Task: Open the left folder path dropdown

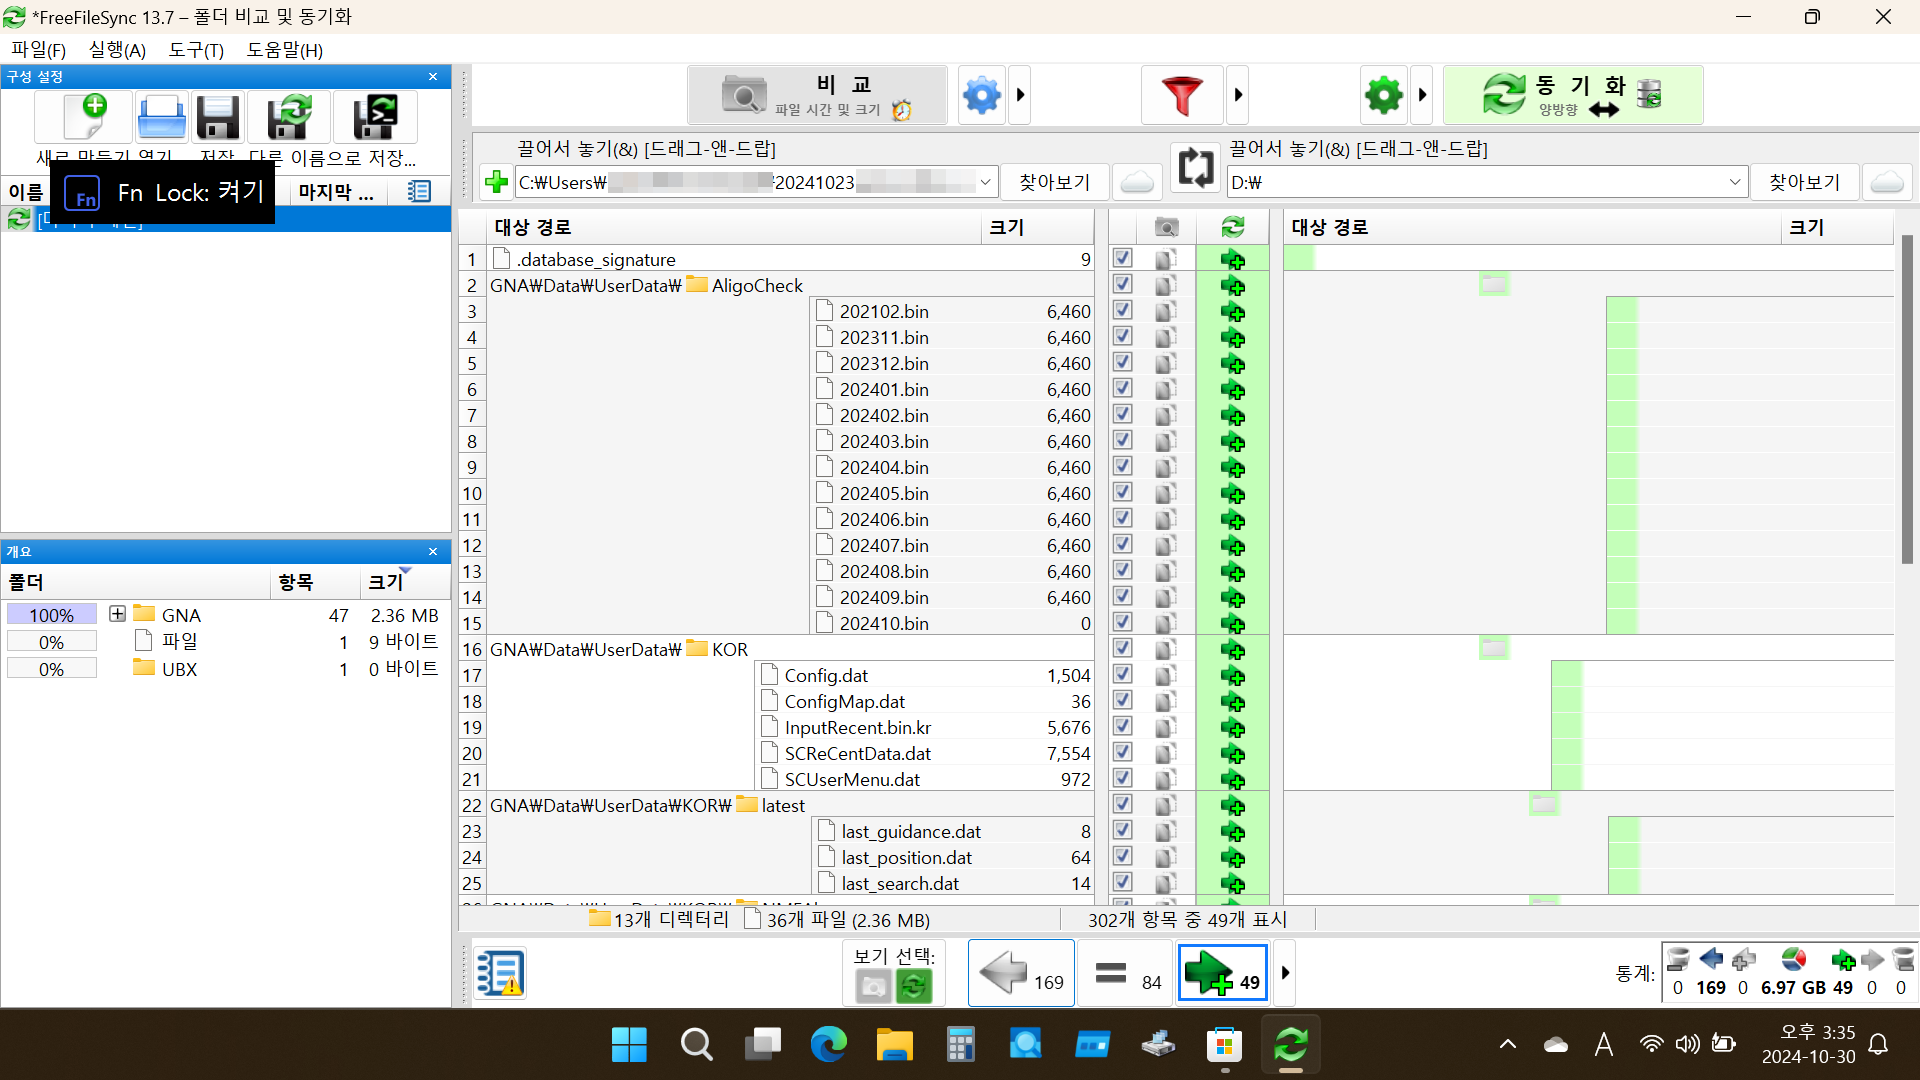Action: 985,182
